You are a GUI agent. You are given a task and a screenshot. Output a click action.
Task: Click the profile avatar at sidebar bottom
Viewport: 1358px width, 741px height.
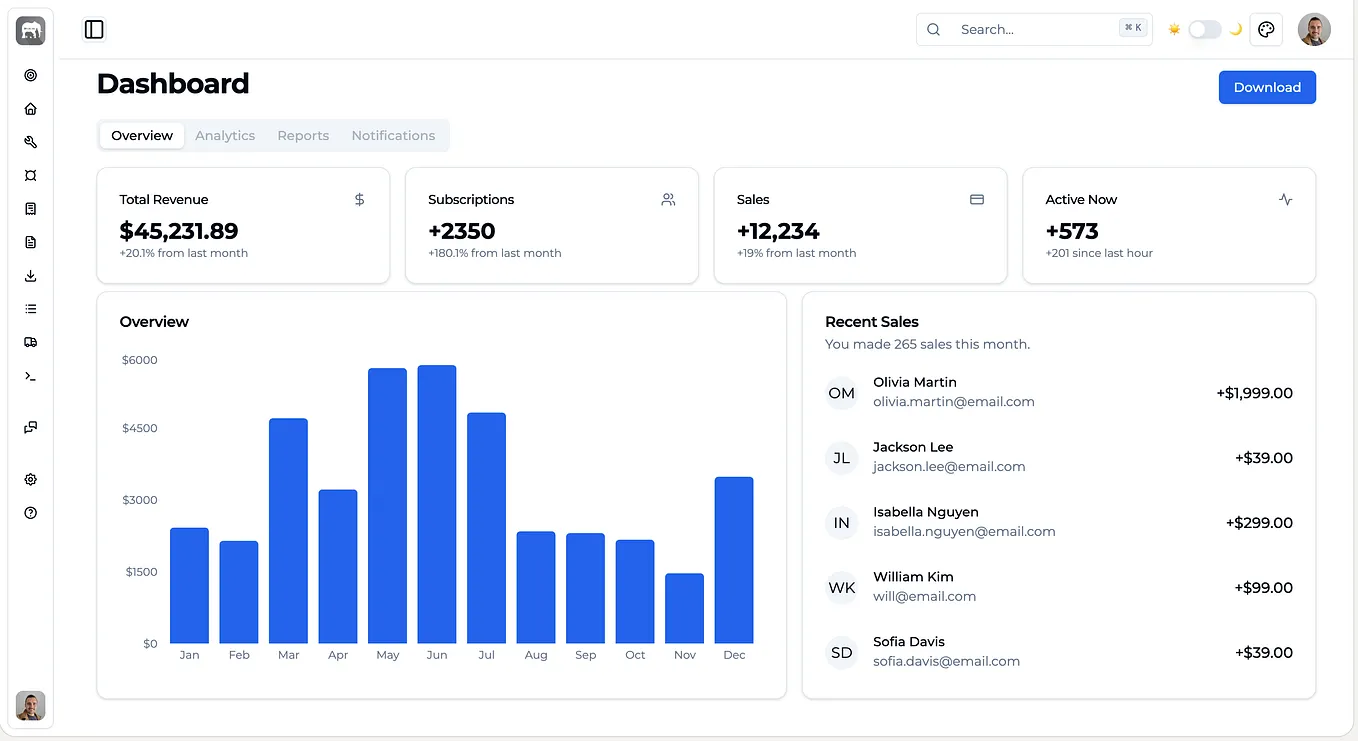[30, 706]
